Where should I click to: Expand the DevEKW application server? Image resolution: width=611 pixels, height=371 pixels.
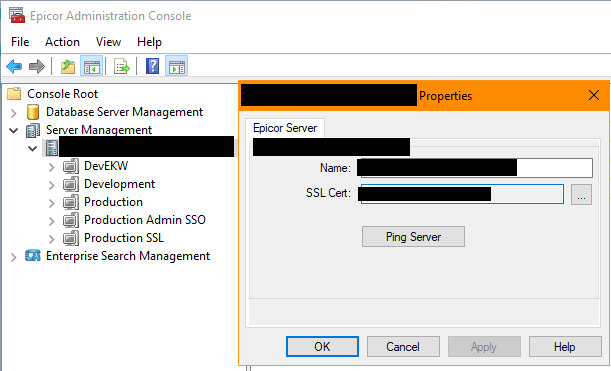point(51,168)
